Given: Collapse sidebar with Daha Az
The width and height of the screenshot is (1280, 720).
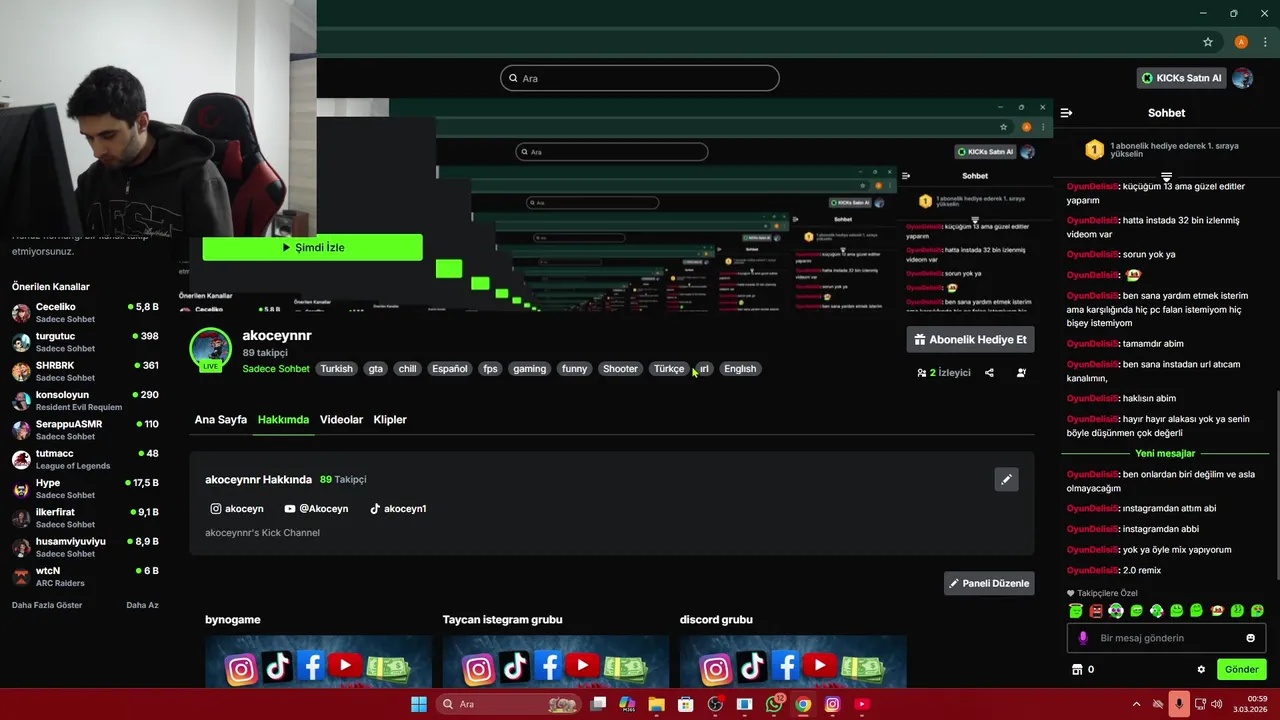Looking at the screenshot, I should 142,605.
